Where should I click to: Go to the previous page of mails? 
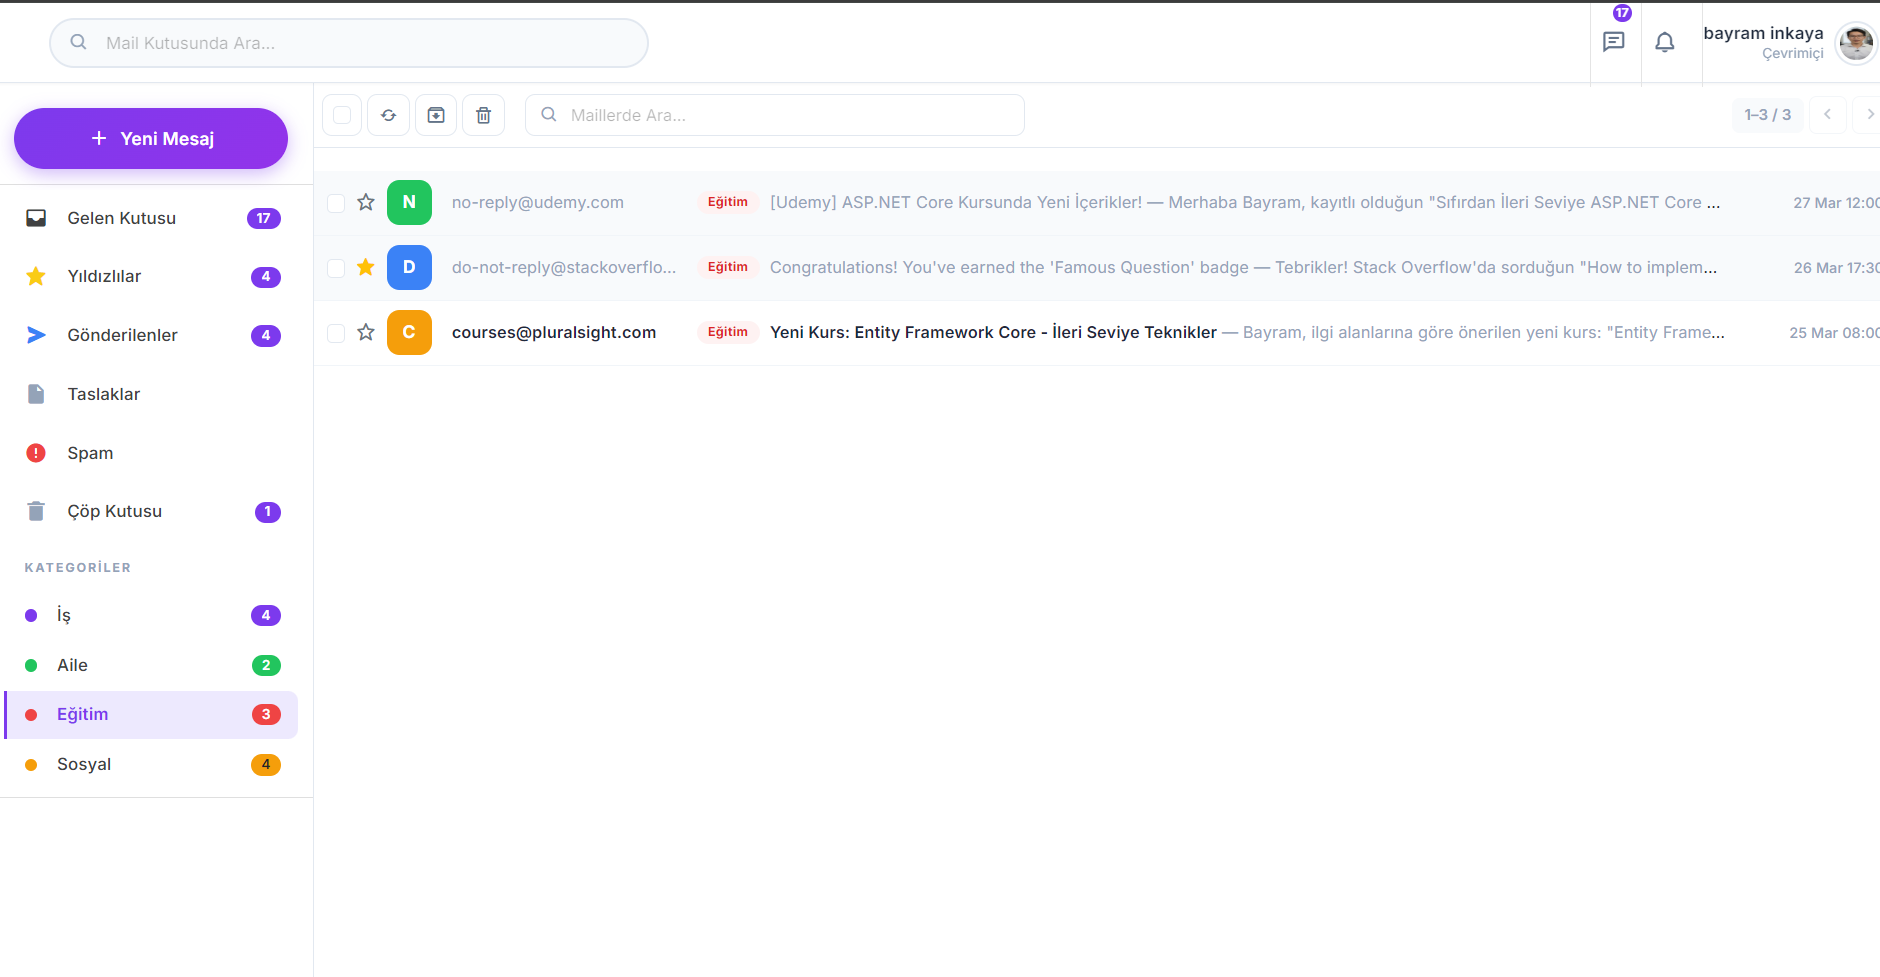(1827, 114)
